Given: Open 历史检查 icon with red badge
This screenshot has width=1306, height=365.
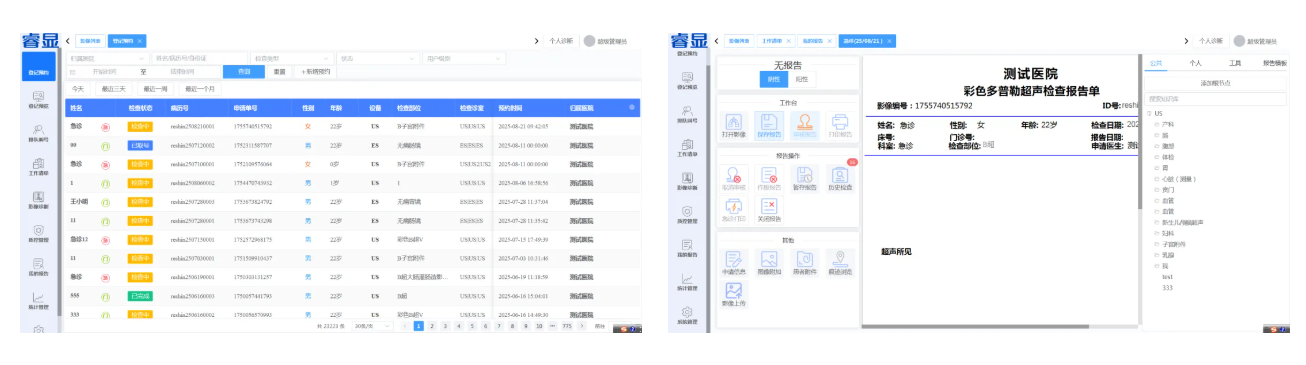Looking at the screenshot, I should [x=840, y=180].
